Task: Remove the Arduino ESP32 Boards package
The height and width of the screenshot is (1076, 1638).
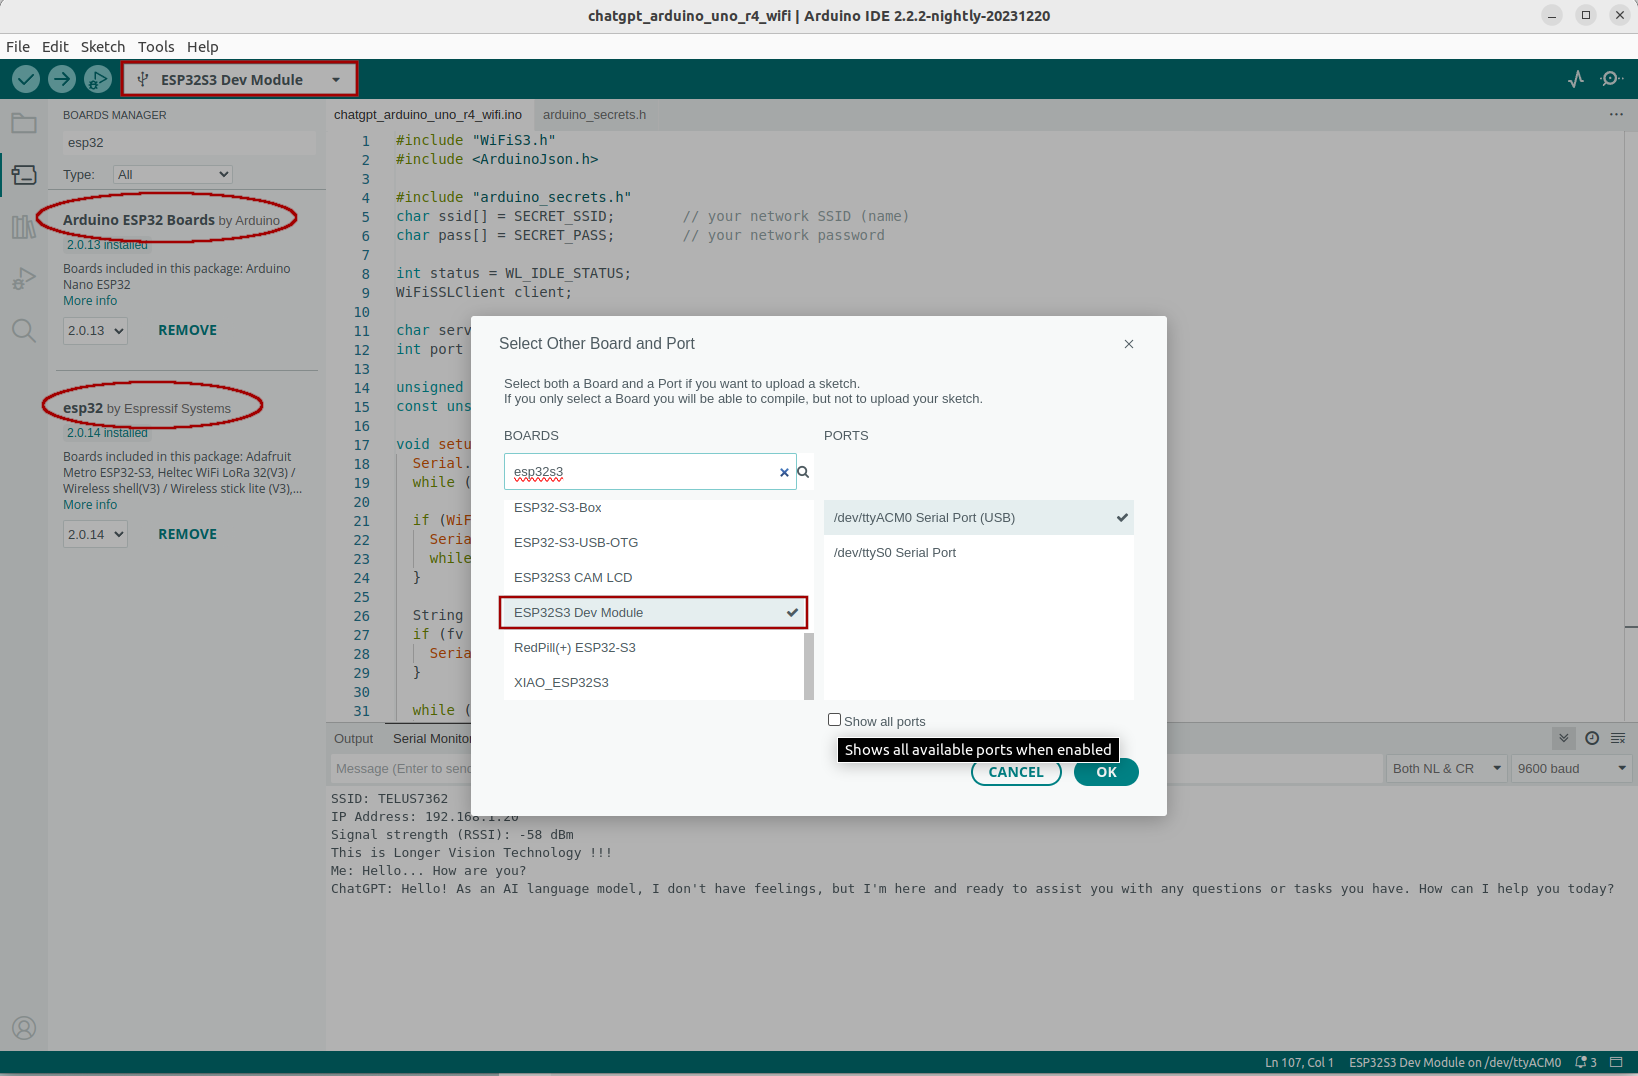Action: point(187,331)
